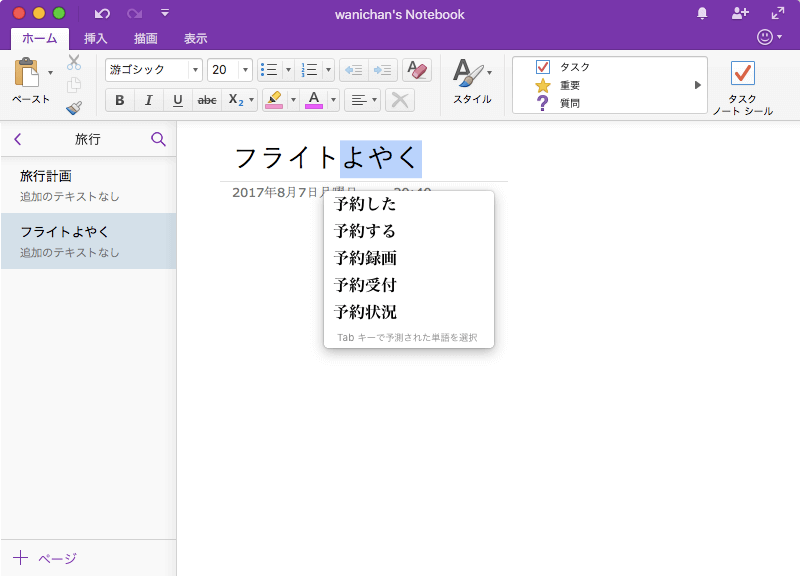Click the Redo arrow icon
Image resolution: width=800 pixels, height=576 pixels.
[x=135, y=14]
